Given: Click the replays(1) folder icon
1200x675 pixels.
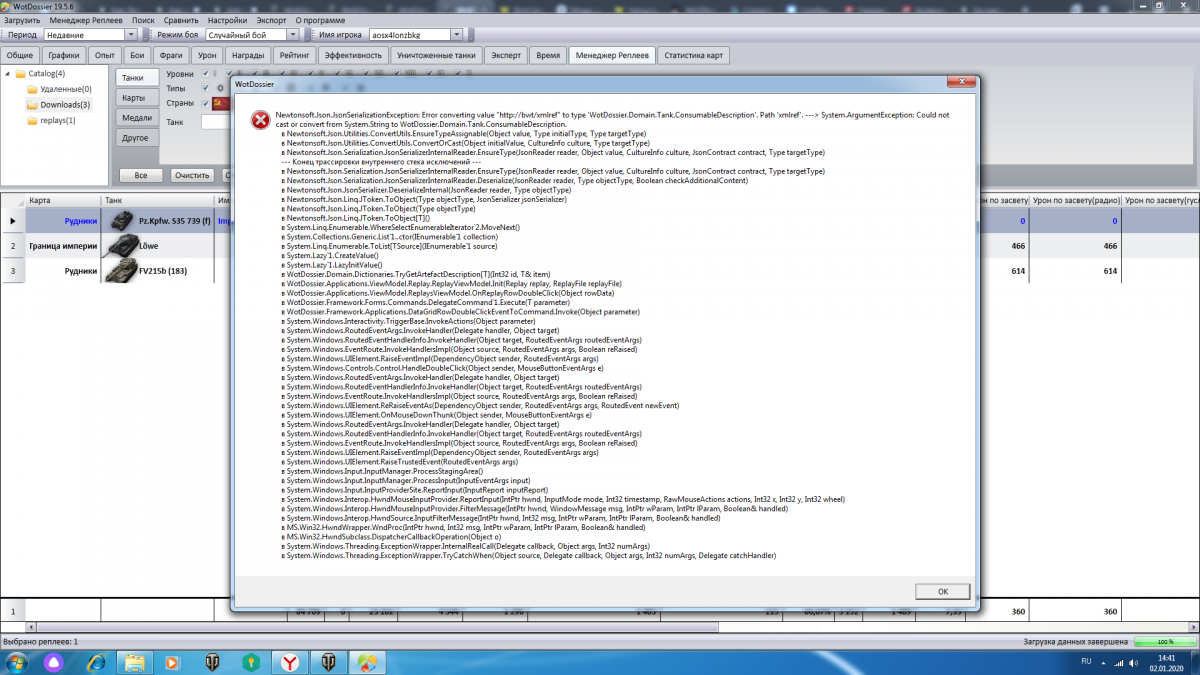Looking at the screenshot, I should pos(32,120).
